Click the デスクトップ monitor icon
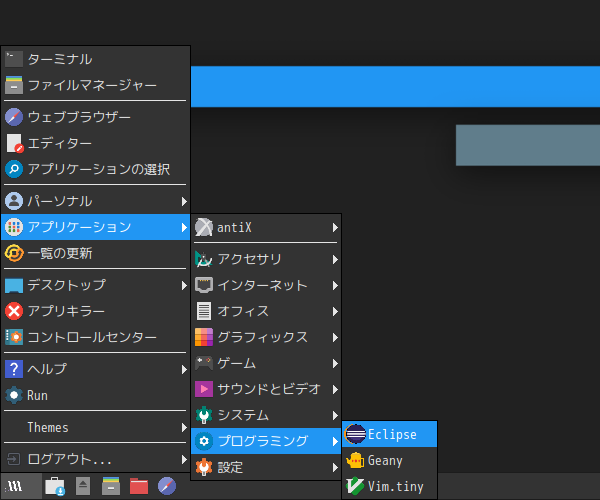Viewport: 600px width, 500px height. coord(14,285)
